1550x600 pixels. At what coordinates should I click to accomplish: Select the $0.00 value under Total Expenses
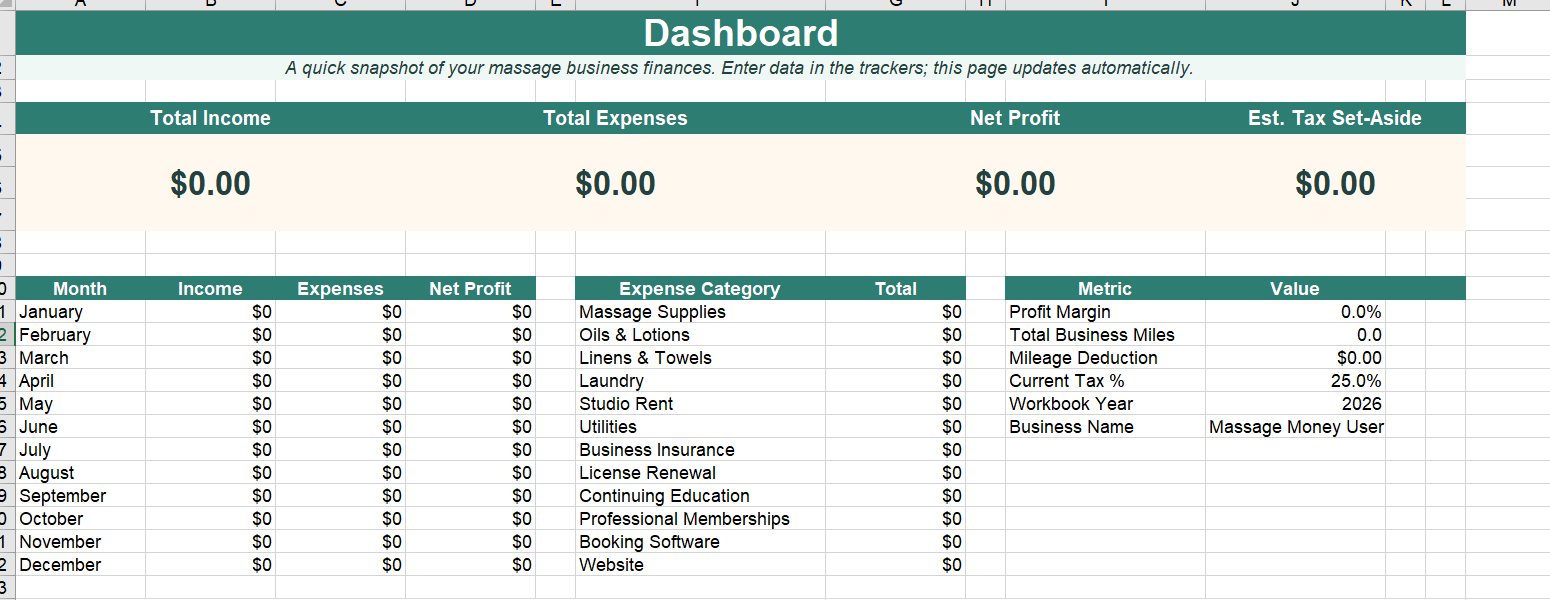615,183
